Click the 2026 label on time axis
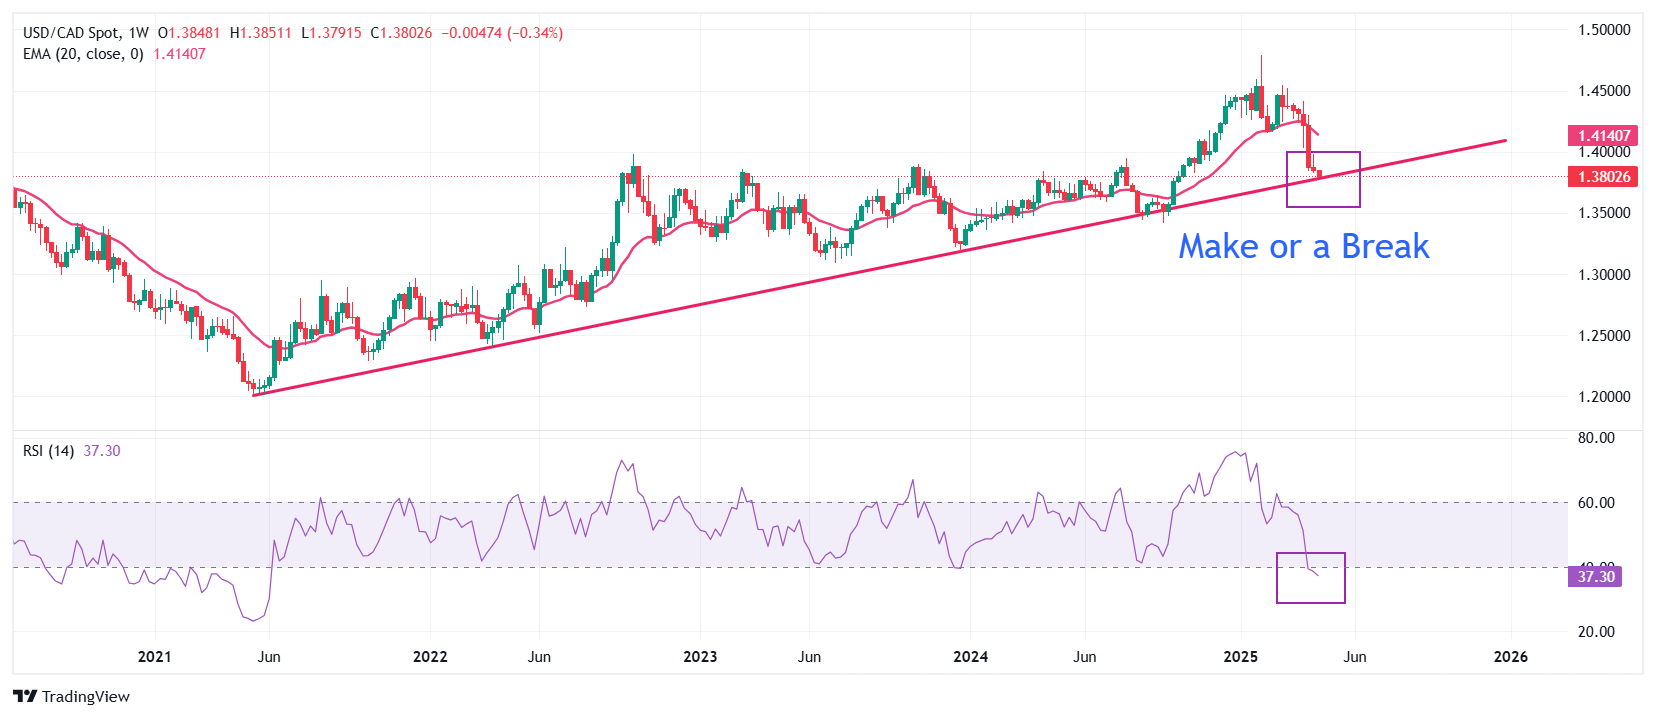Screen dimensions: 1656x718 (1510, 657)
